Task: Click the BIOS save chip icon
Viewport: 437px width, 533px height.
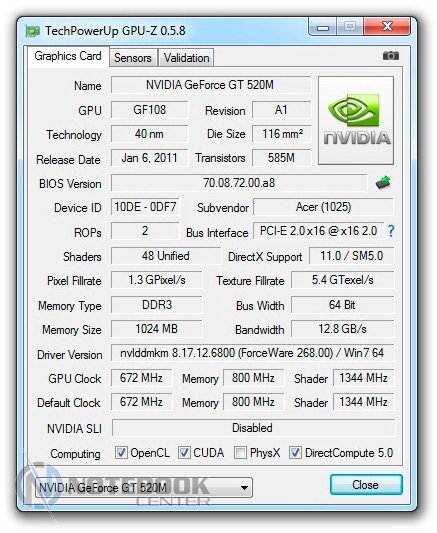Action: click(x=383, y=183)
